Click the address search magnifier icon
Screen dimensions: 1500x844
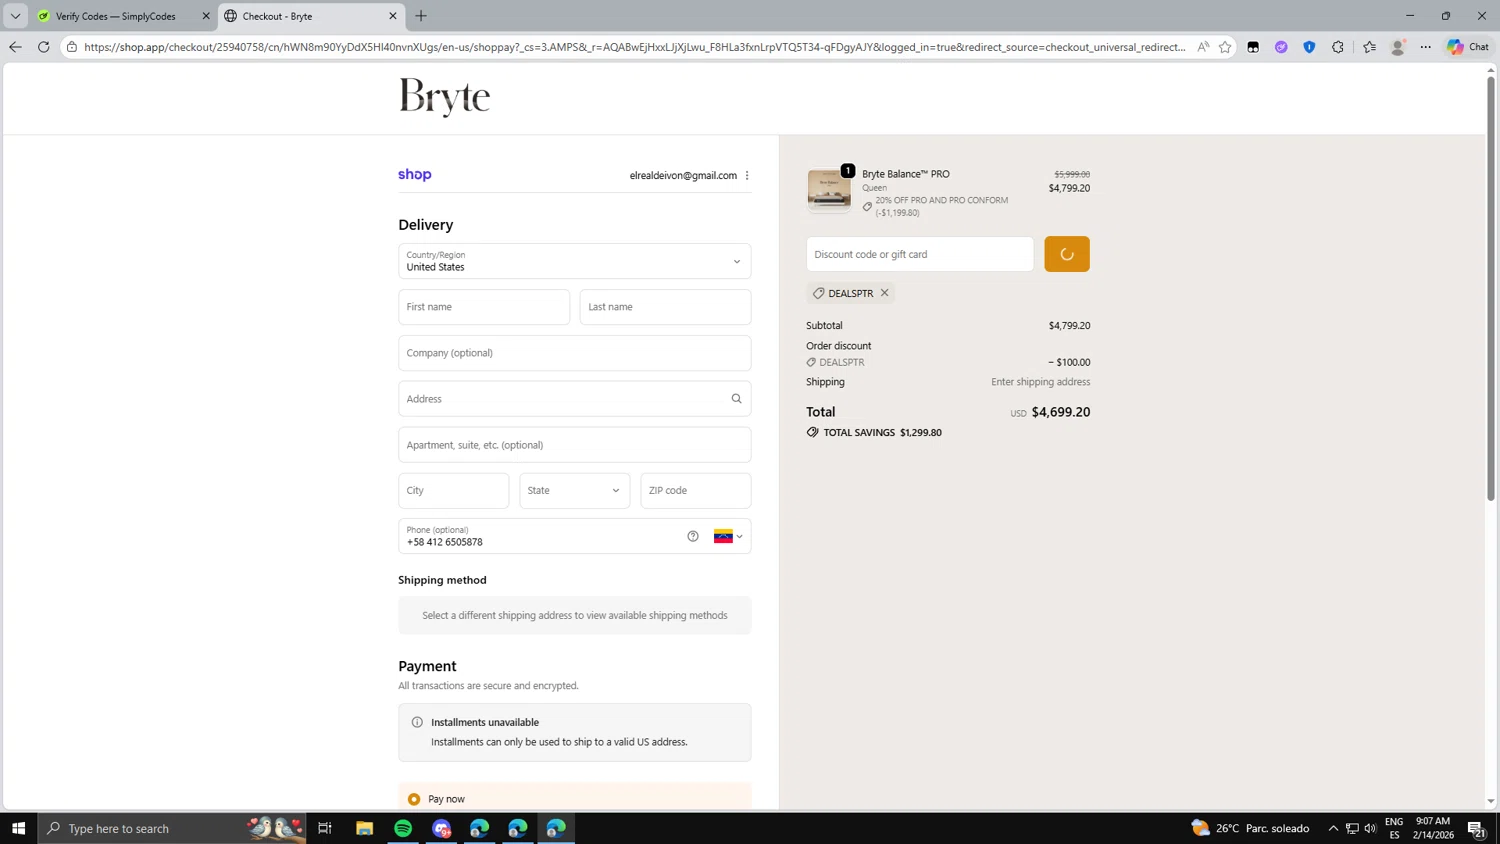737,399
